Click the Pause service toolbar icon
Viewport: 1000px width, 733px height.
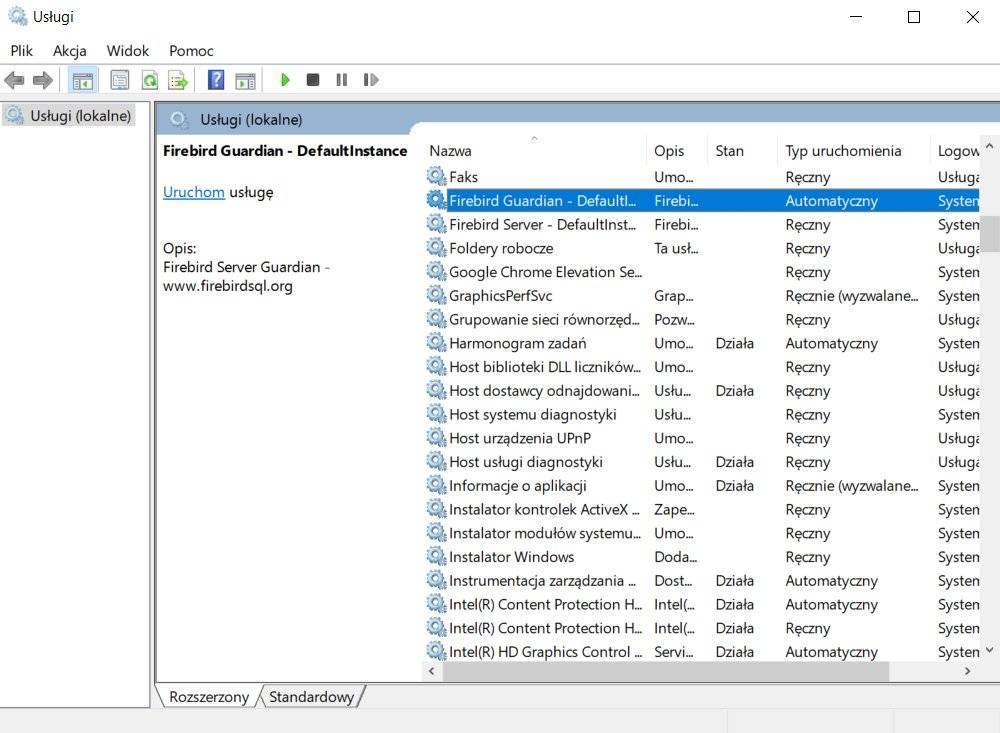pos(342,80)
